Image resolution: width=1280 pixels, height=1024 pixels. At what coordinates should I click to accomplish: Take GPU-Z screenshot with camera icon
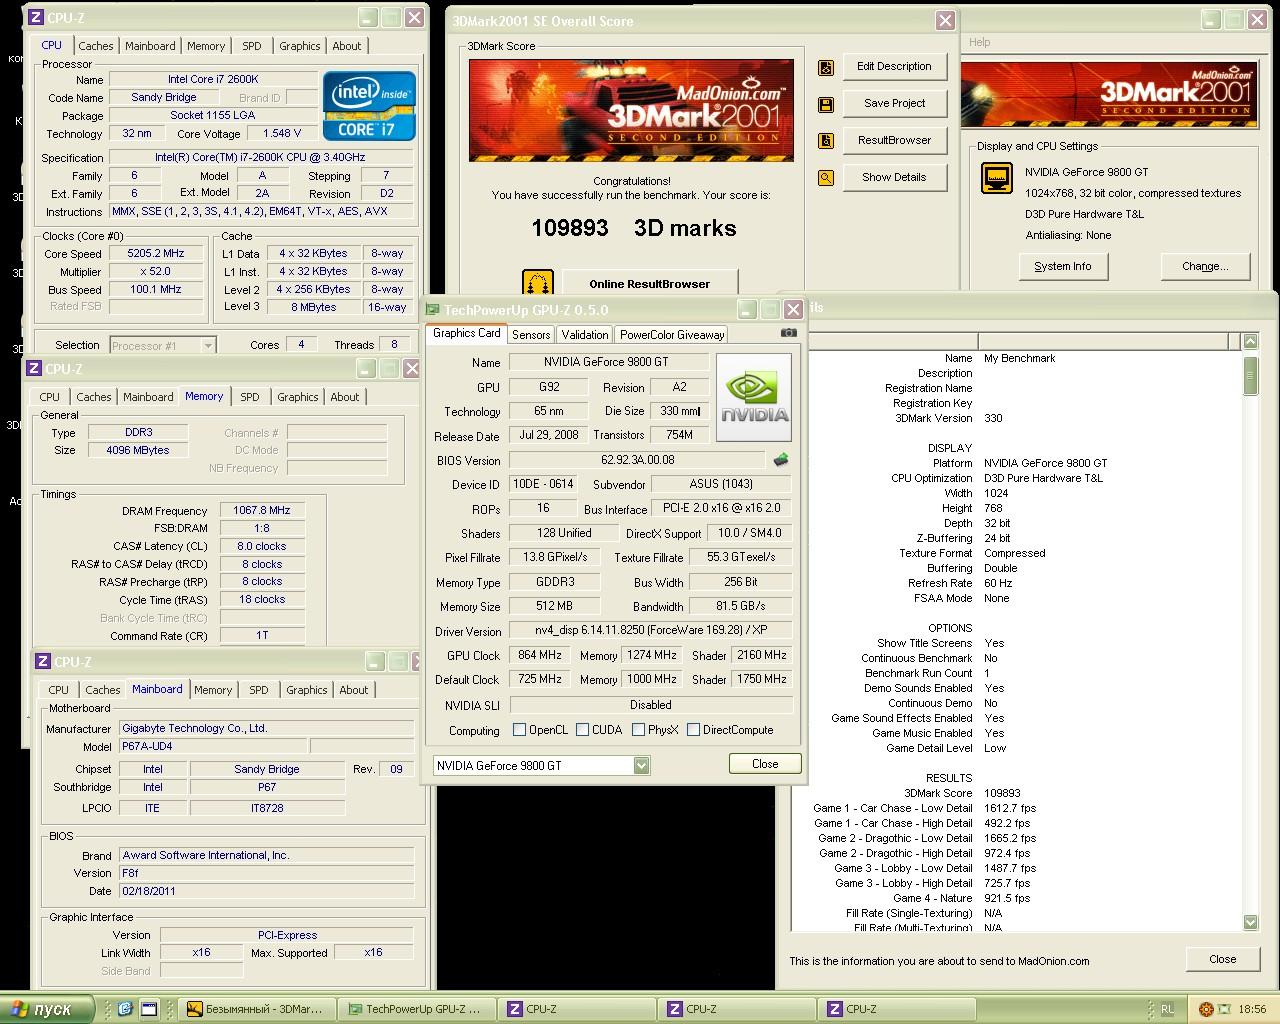tap(789, 333)
